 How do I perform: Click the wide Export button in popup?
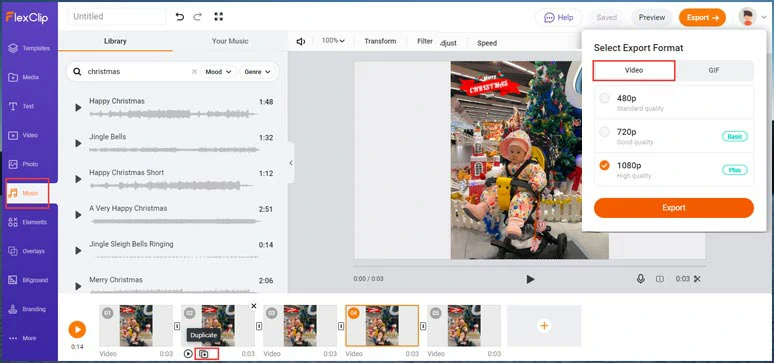[x=674, y=208]
